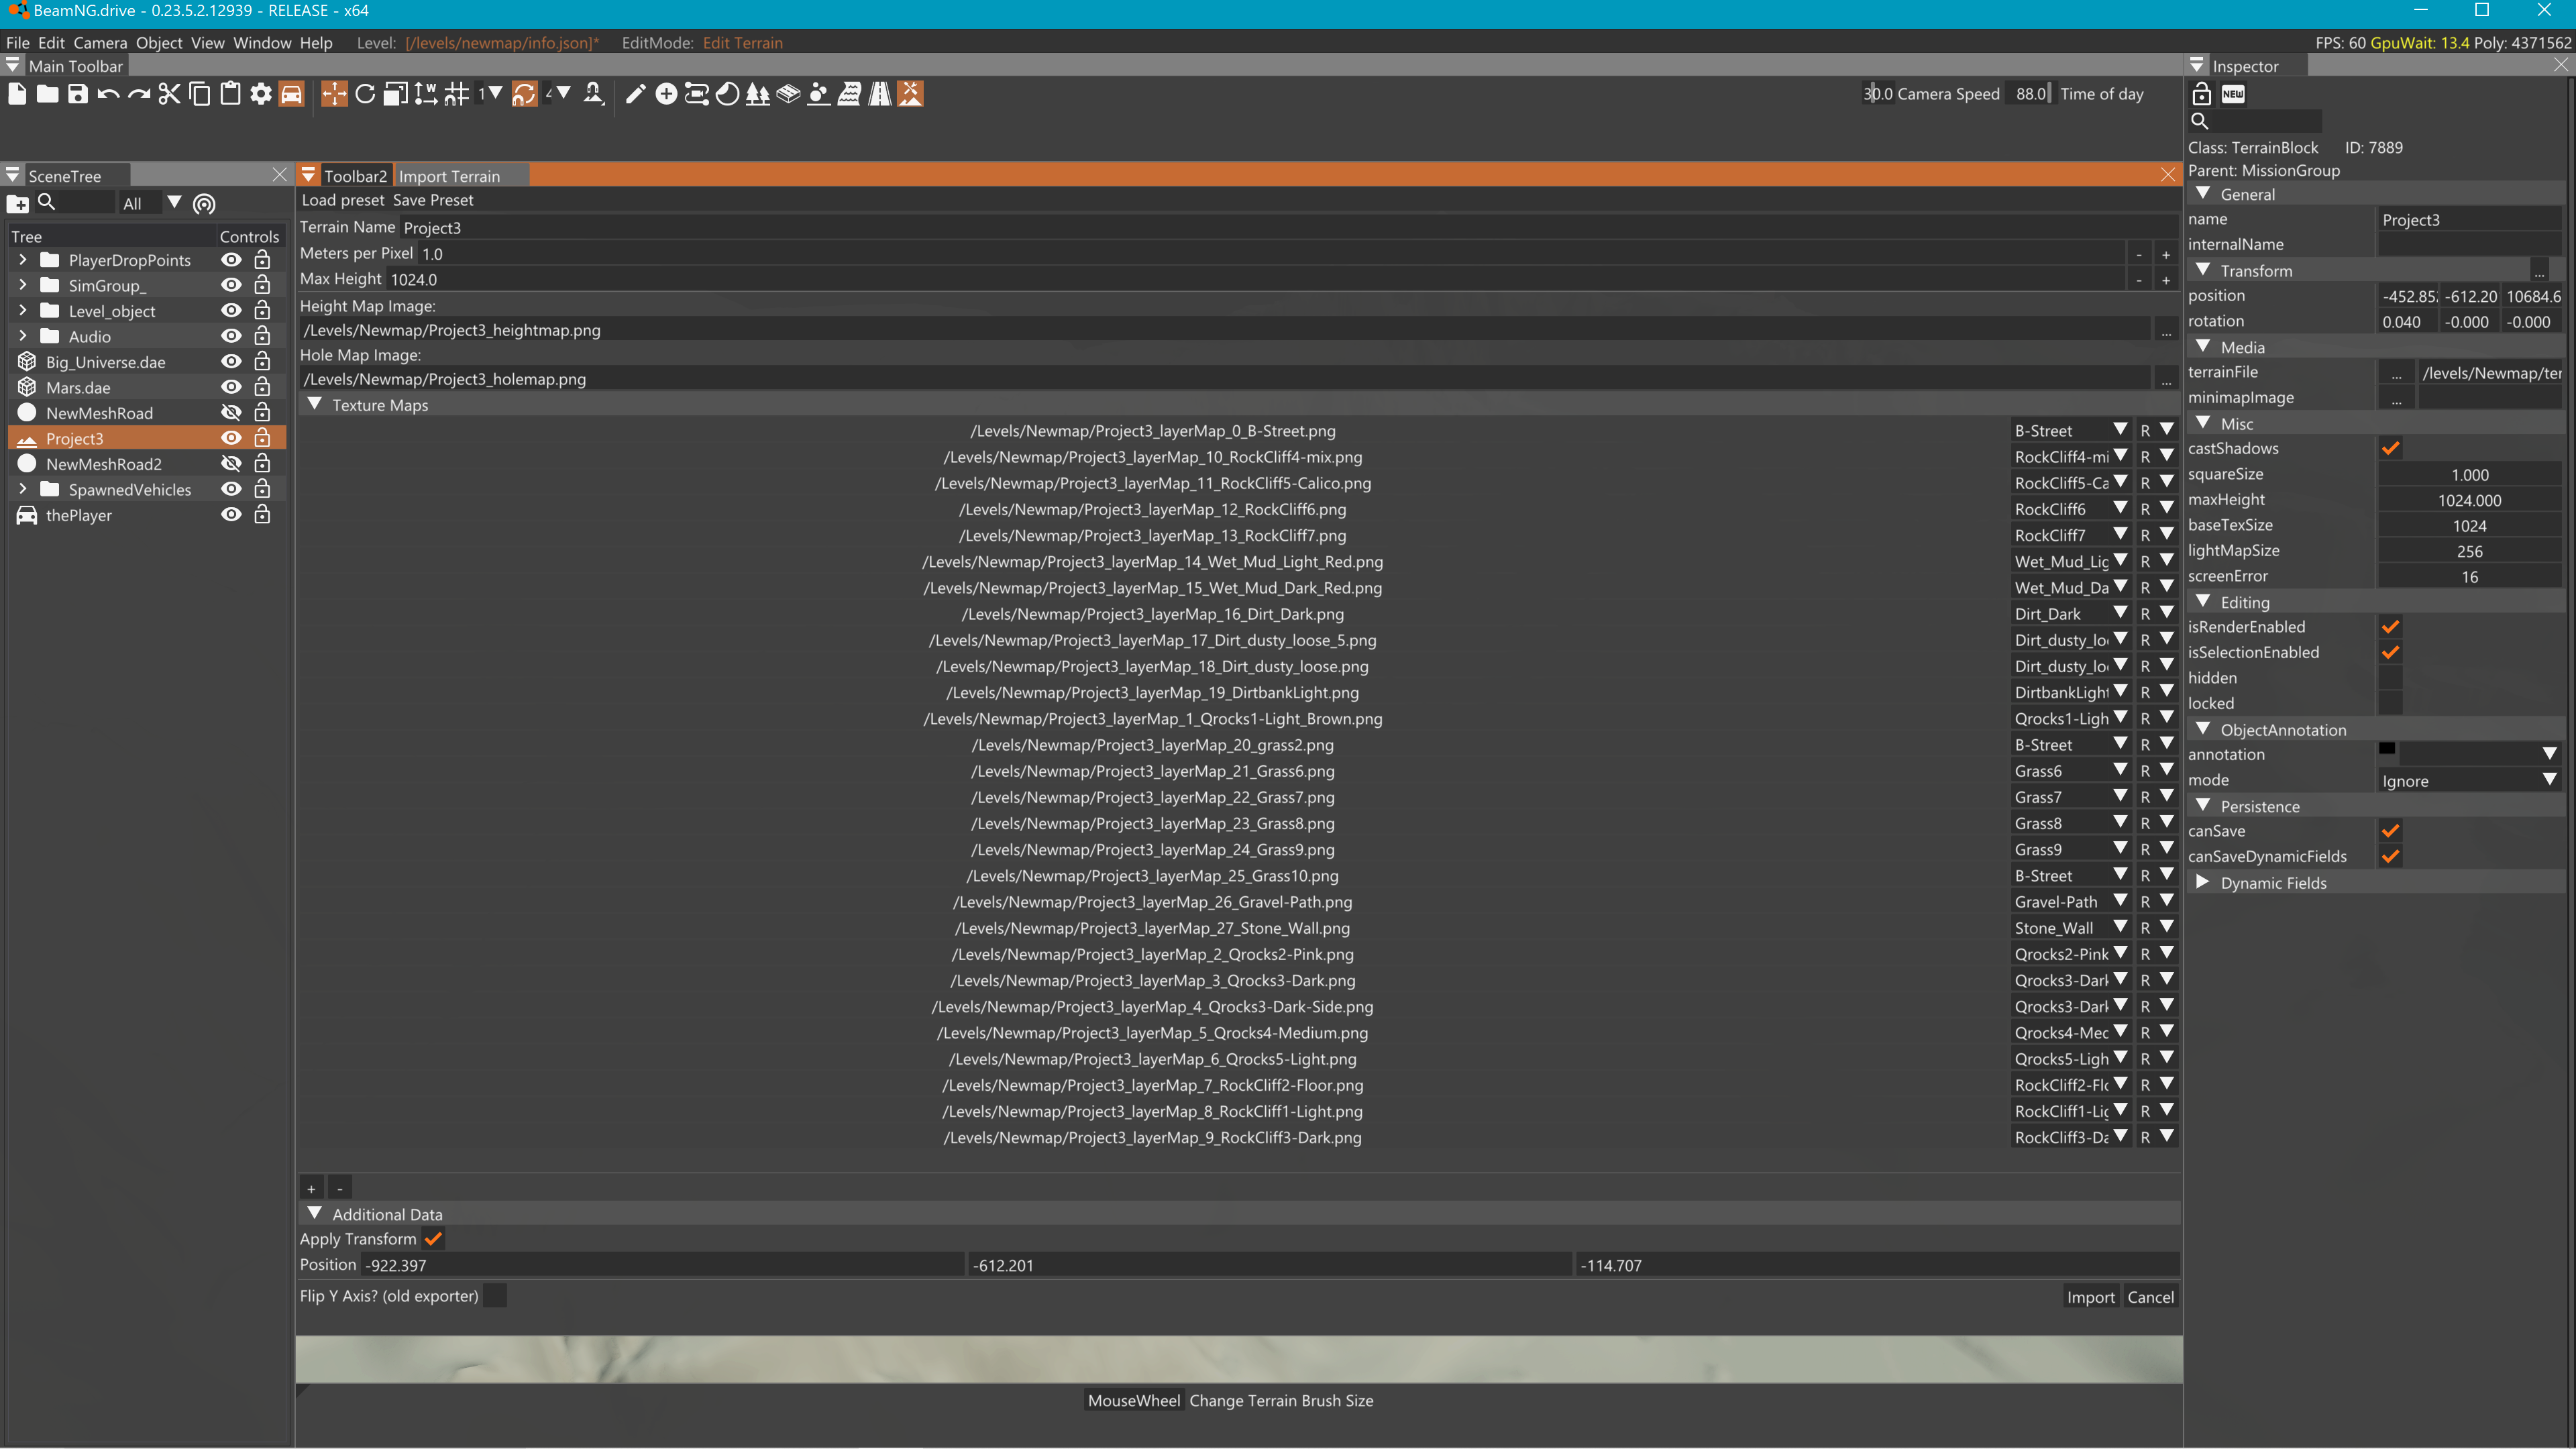The height and width of the screenshot is (1449, 2576).
Task: Collapse the Additional Data section
Action: (315, 1213)
